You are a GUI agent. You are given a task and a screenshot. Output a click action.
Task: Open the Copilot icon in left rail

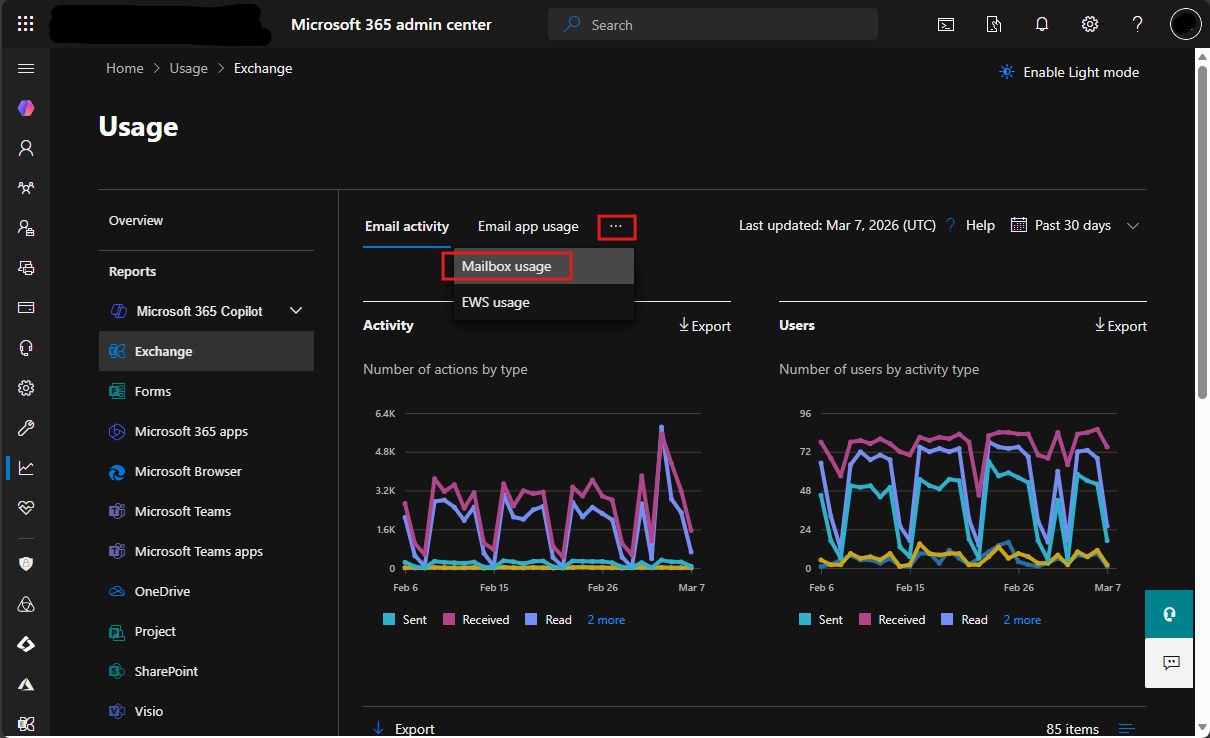tap(26, 108)
